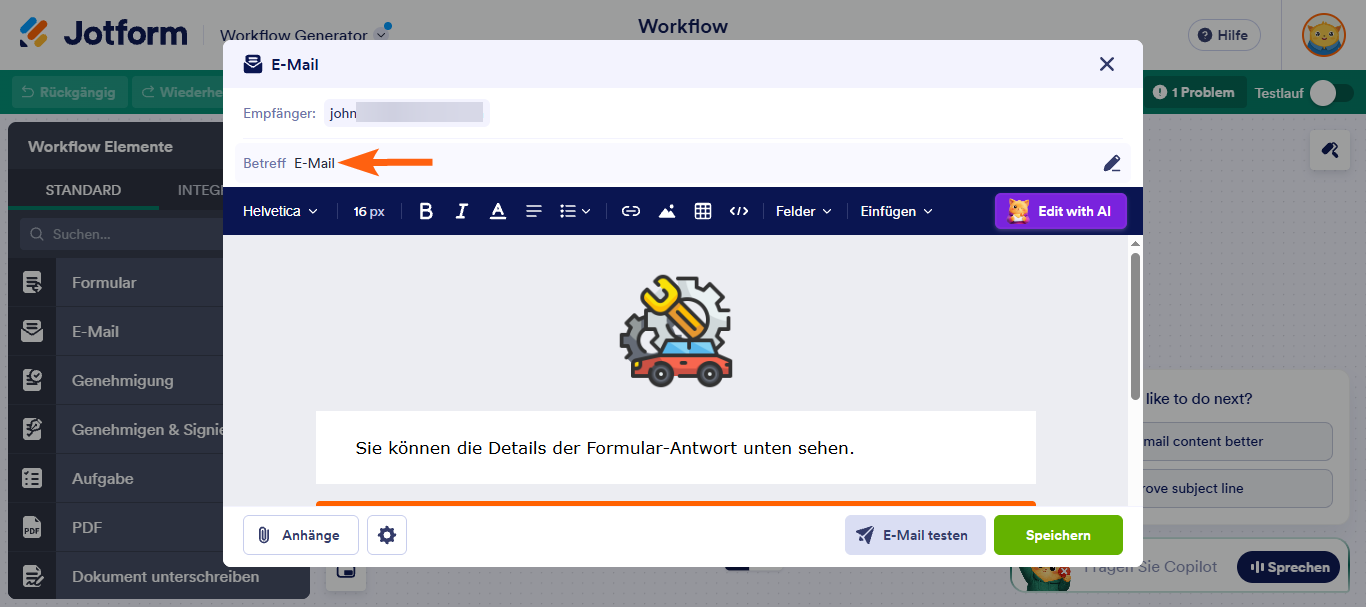
Task: Click the Copilot input field
Action: [x=1150, y=567]
